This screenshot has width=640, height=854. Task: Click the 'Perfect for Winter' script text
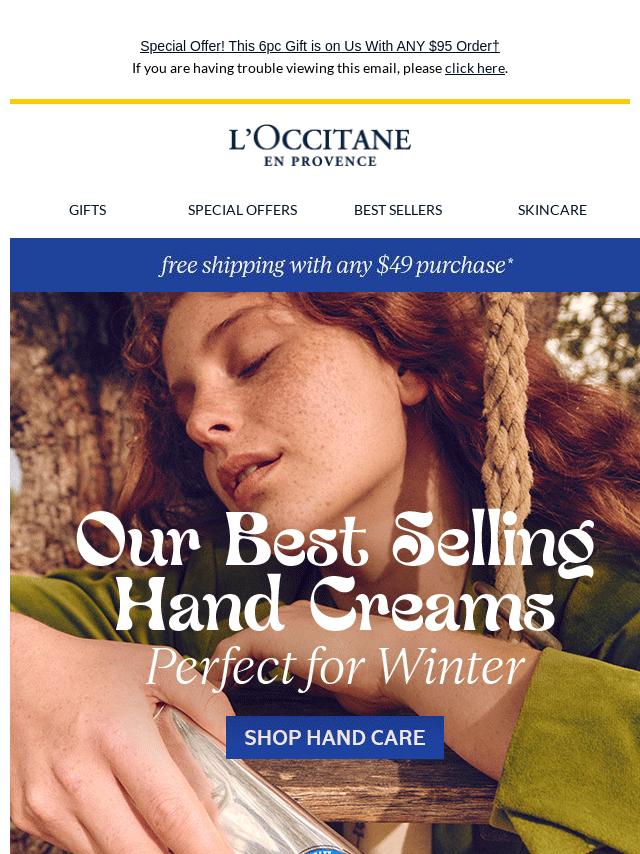(335, 667)
